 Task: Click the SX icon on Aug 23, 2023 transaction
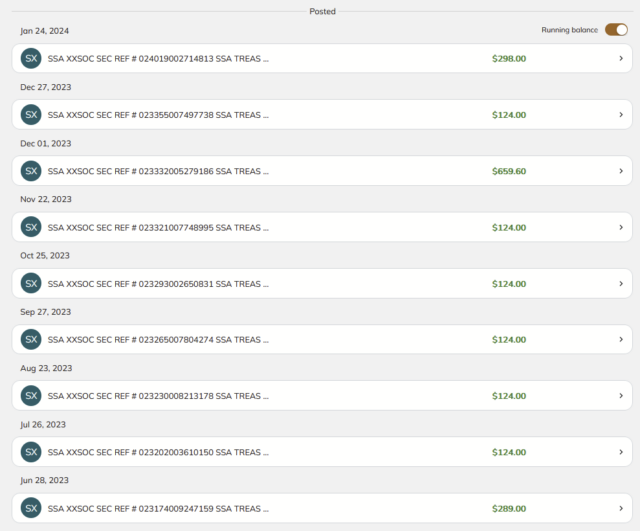point(31,396)
